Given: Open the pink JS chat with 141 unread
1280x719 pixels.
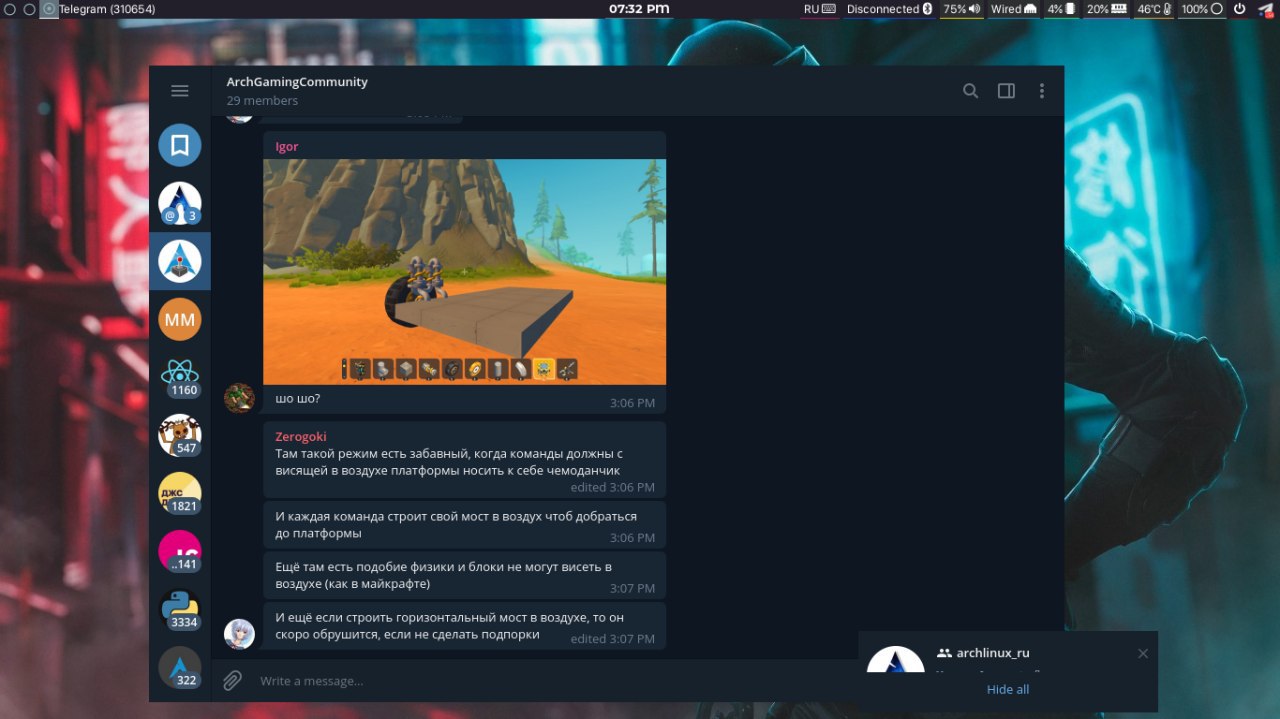Looking at the screenshot, I should coord(180,552).
